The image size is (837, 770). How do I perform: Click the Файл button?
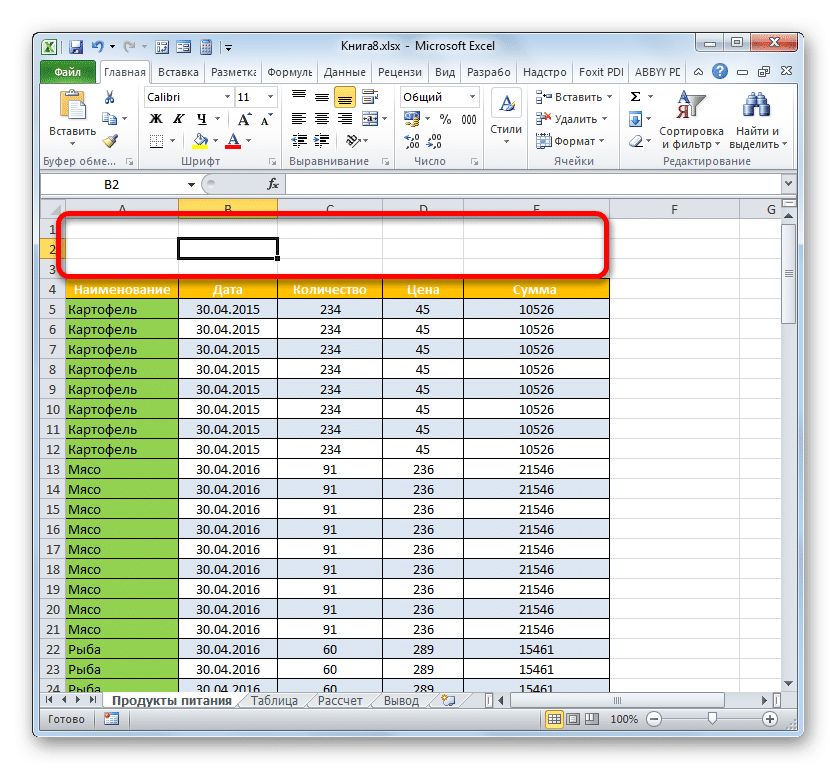(x=68, y=72)
